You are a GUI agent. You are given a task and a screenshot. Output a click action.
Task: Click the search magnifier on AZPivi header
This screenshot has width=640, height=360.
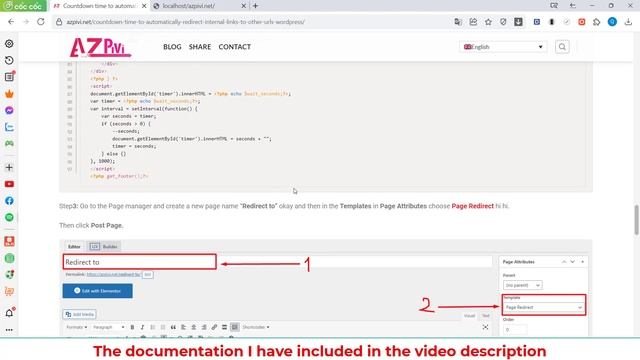(562, 47)
